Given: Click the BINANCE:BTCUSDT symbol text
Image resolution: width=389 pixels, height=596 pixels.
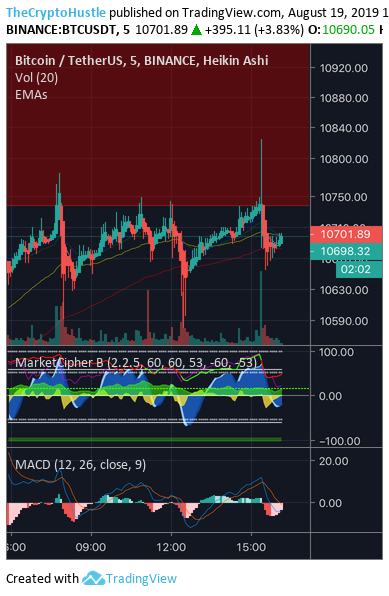Looking at the screenshot, I should pyautogui.click(x=61, y=29).
